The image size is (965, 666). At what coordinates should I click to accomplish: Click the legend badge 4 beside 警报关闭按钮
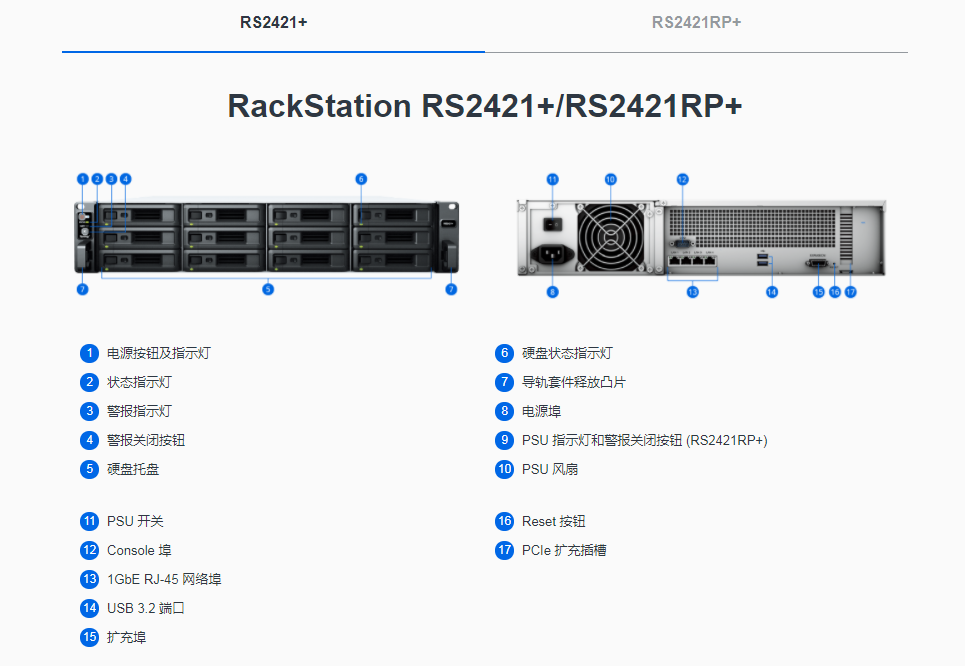(x=89, y=440)
